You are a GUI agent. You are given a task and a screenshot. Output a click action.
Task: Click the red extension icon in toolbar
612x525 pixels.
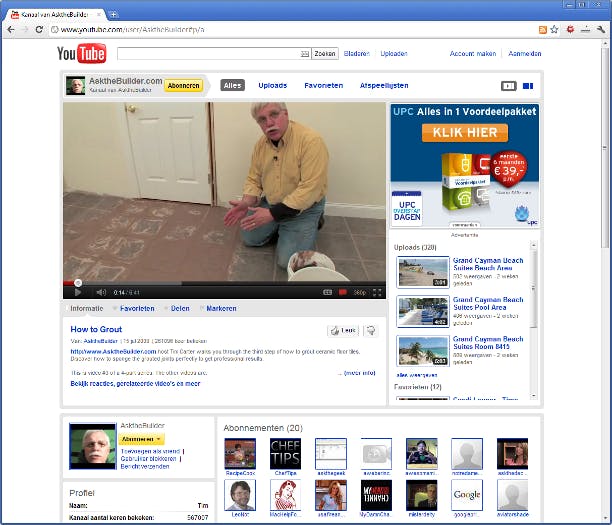click(570, 30)
